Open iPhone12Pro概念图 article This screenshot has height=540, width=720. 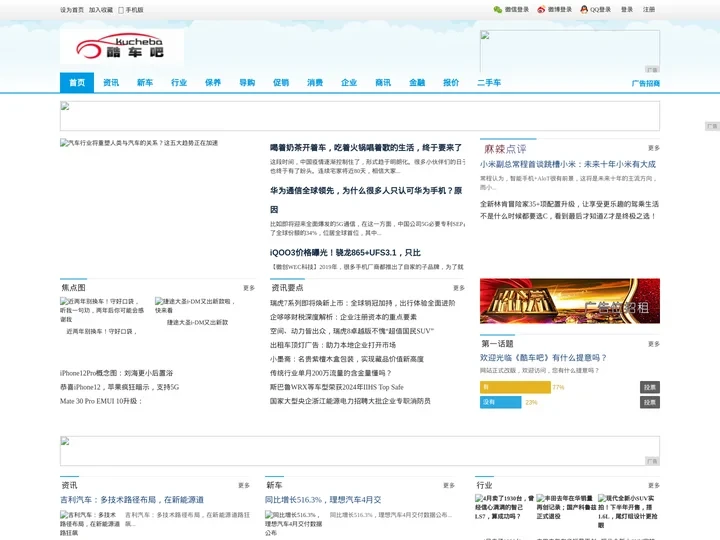(x=116, y=373)
